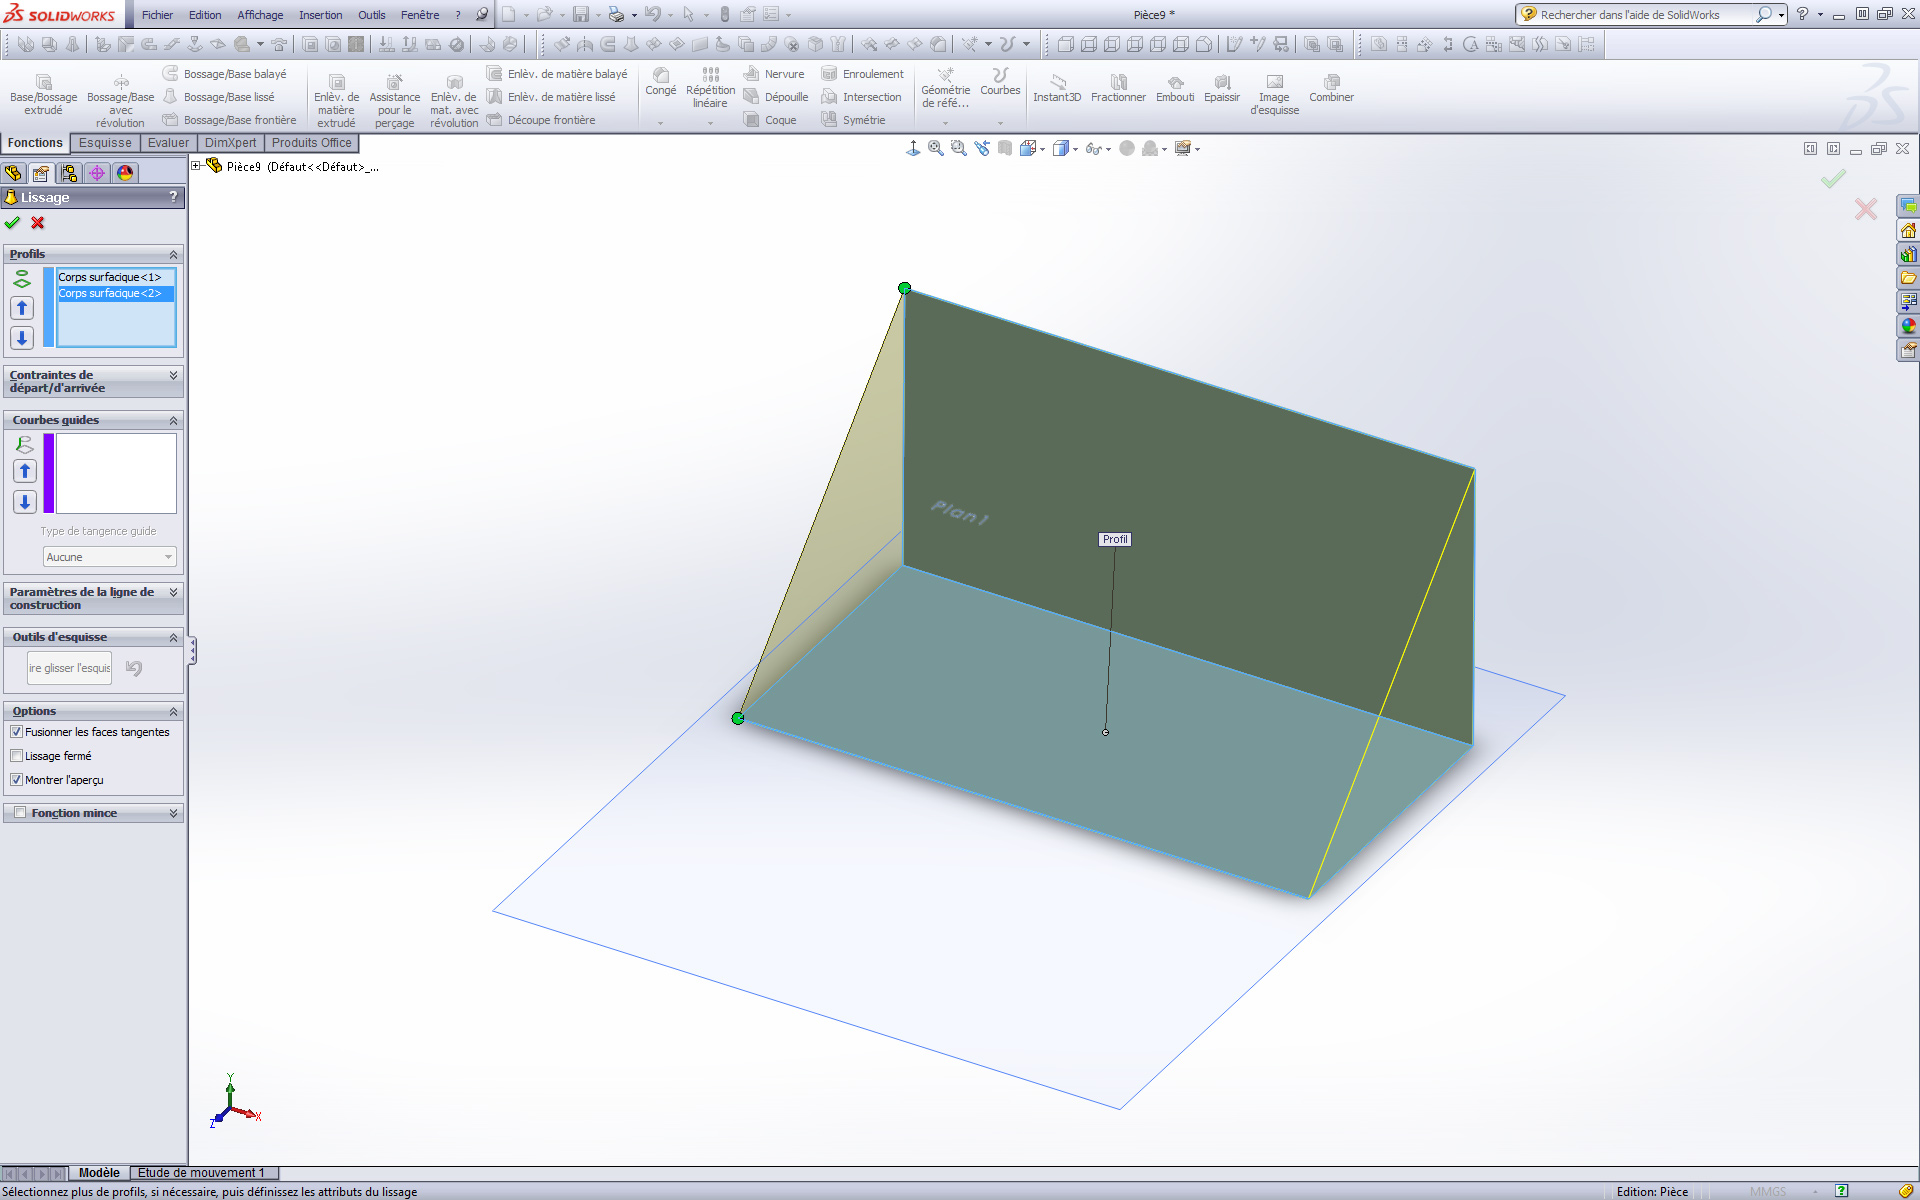This screenshot has height=1200, width=1920.
Task: Select Corps surfacique<2> in Profils list
Action: pyautogui.click(x=115, y=293)
